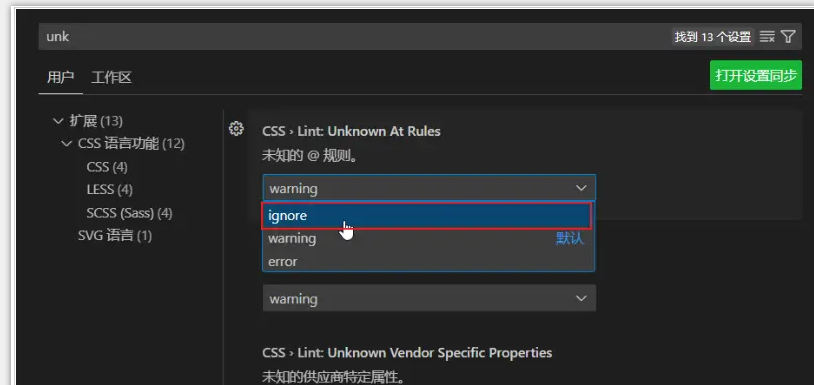Open the filter settings funnel icon
The image size is (814, 385).
[788, 37]
